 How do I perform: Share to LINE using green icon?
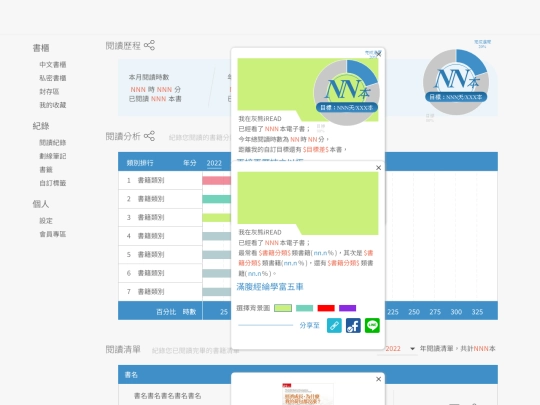(x=372, y=325)
